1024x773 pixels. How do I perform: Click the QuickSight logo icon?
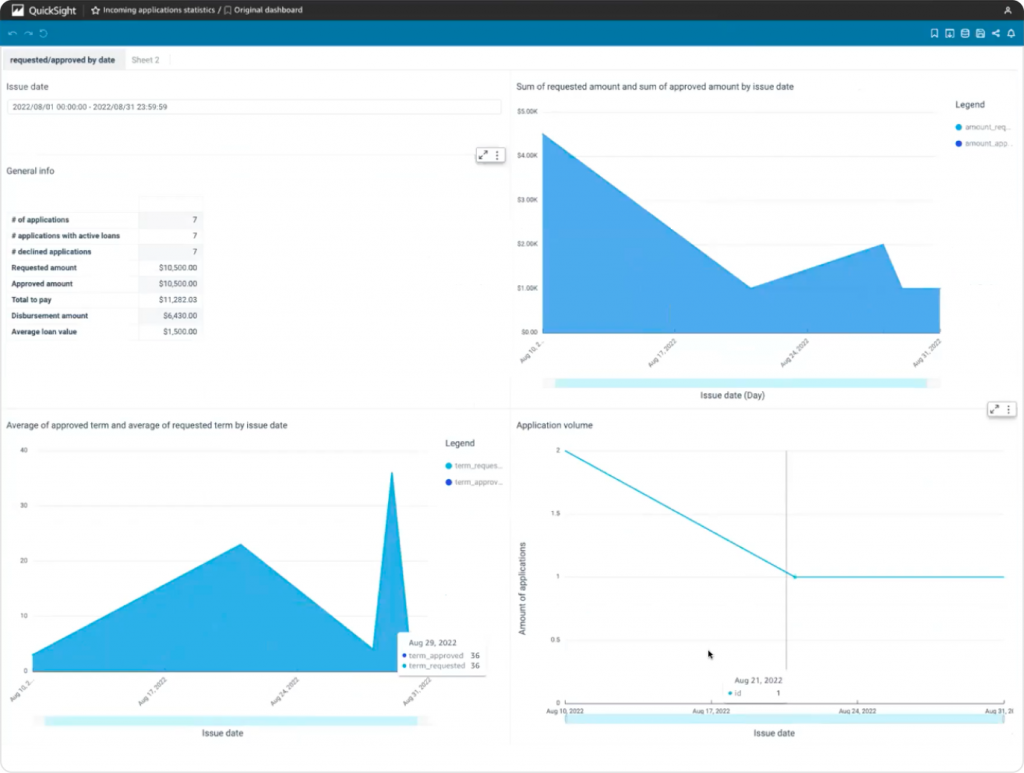tap(18, 10)
